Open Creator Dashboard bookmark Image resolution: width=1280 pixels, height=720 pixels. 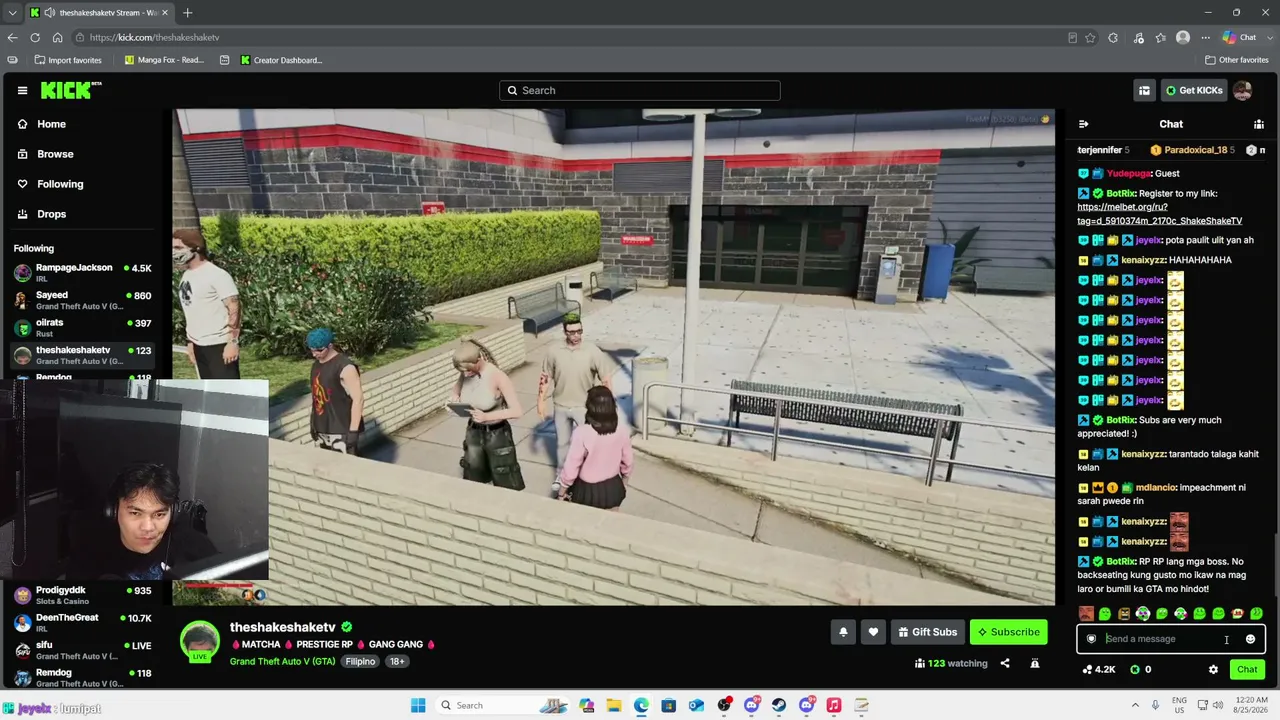(x=281, y=60)
